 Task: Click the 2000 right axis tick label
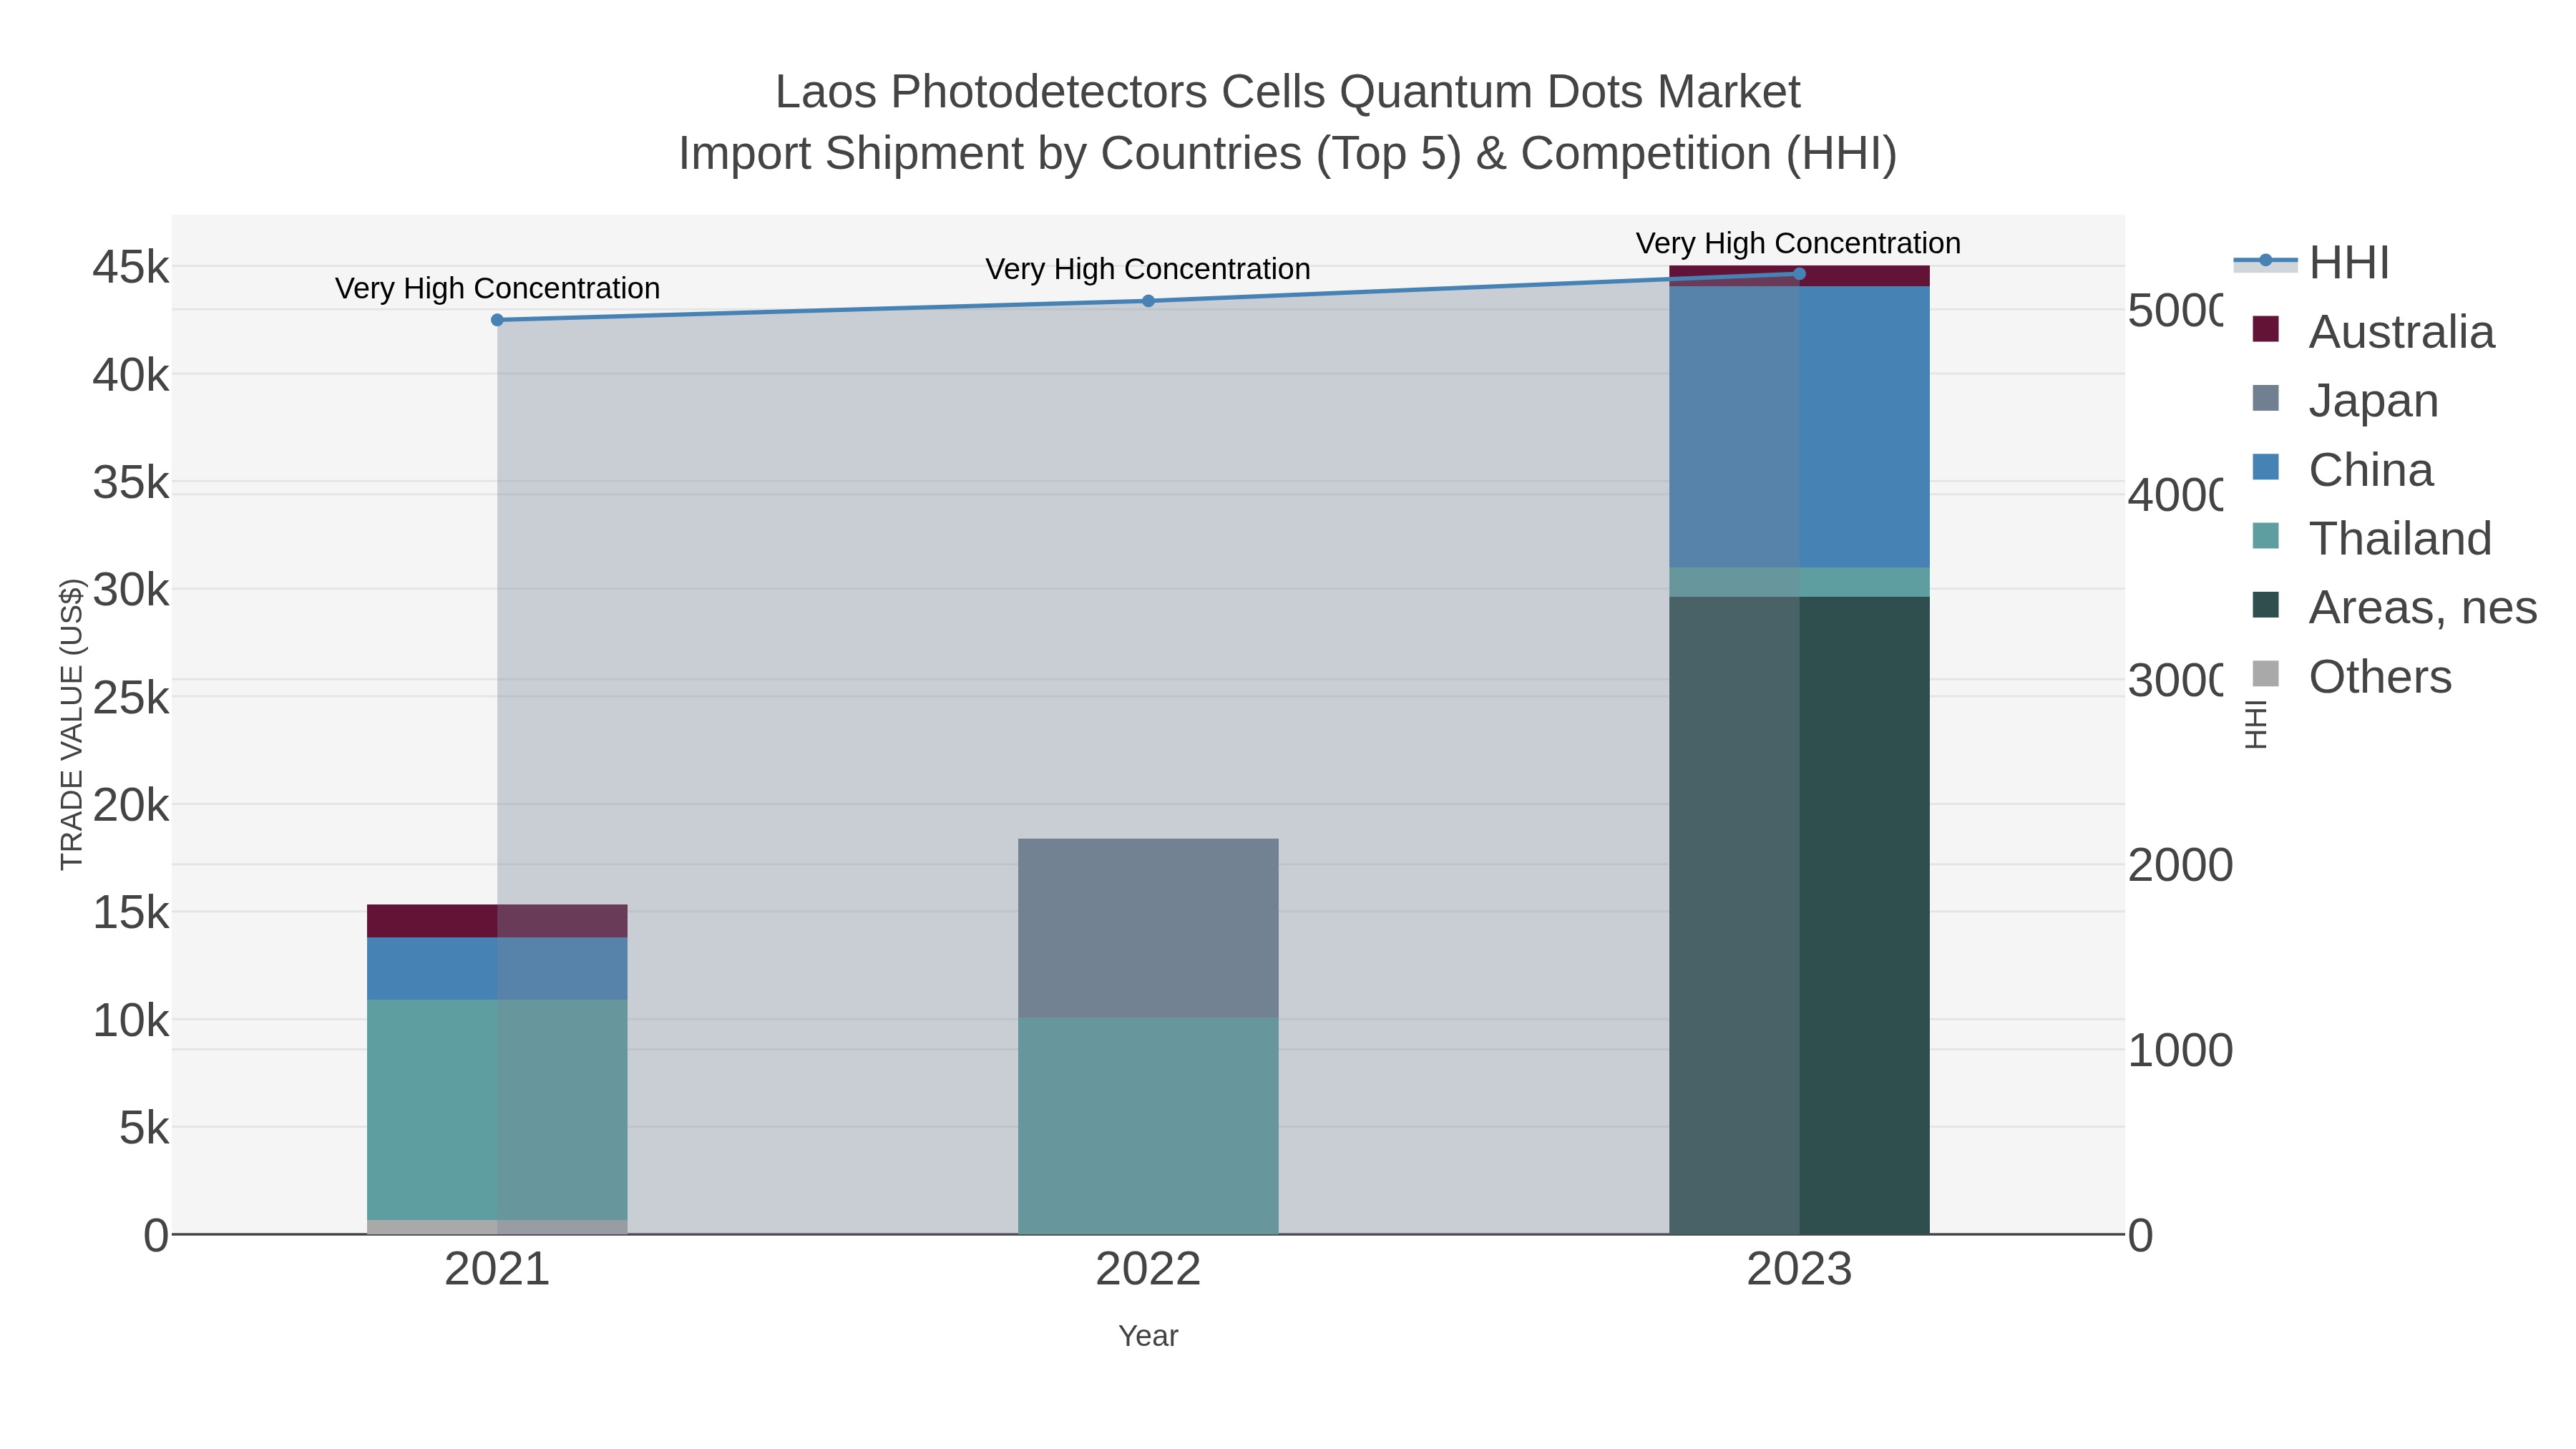pyautogui.click(x=2180, y=866)
